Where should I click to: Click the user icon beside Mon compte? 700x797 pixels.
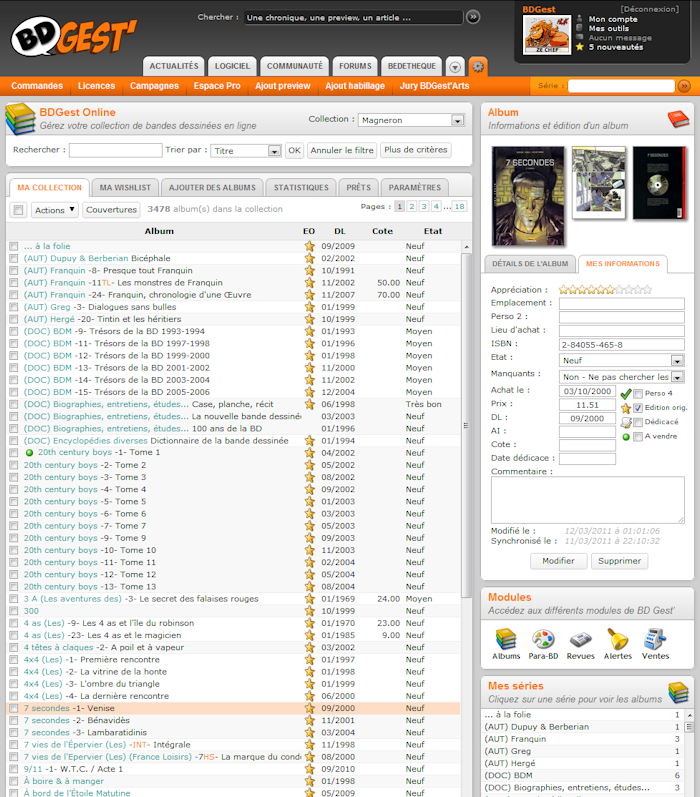tap(580, 19)
